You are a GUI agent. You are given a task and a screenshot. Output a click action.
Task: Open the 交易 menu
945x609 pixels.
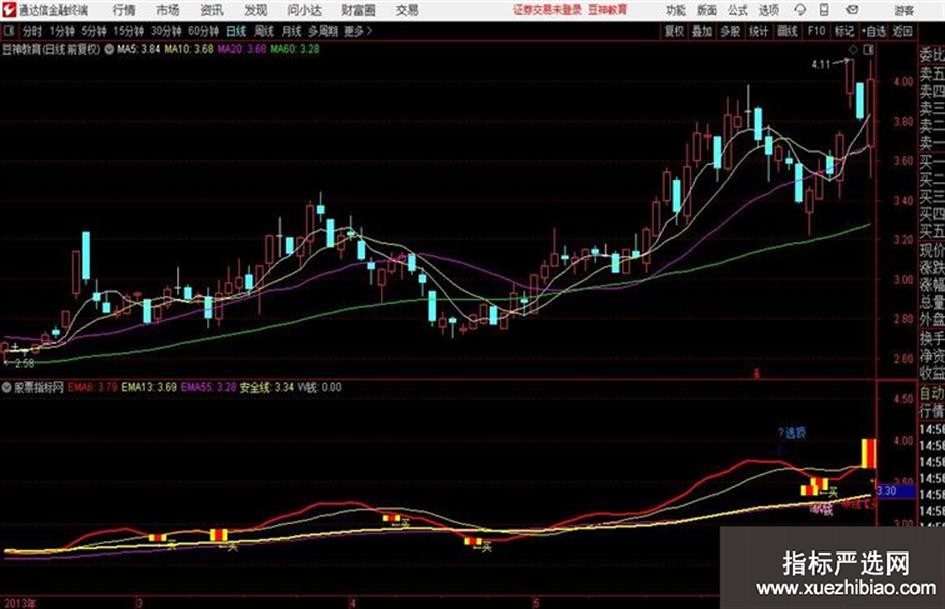[x=407, y=10]
